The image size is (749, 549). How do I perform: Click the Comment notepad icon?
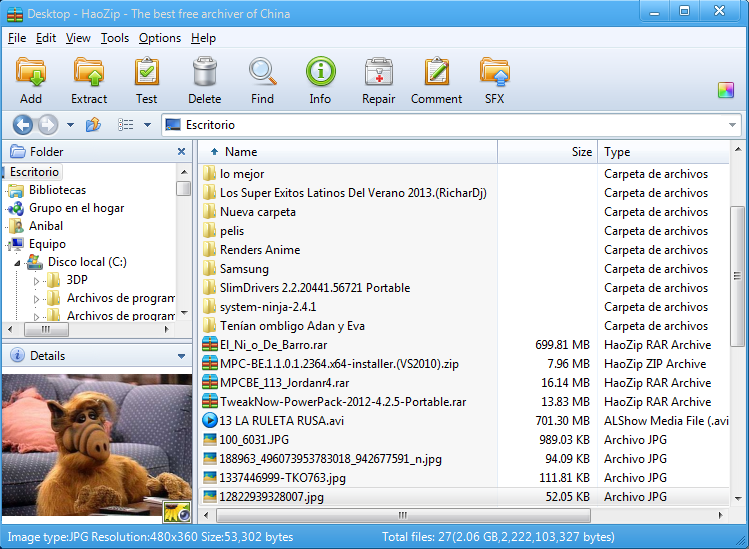437,72
